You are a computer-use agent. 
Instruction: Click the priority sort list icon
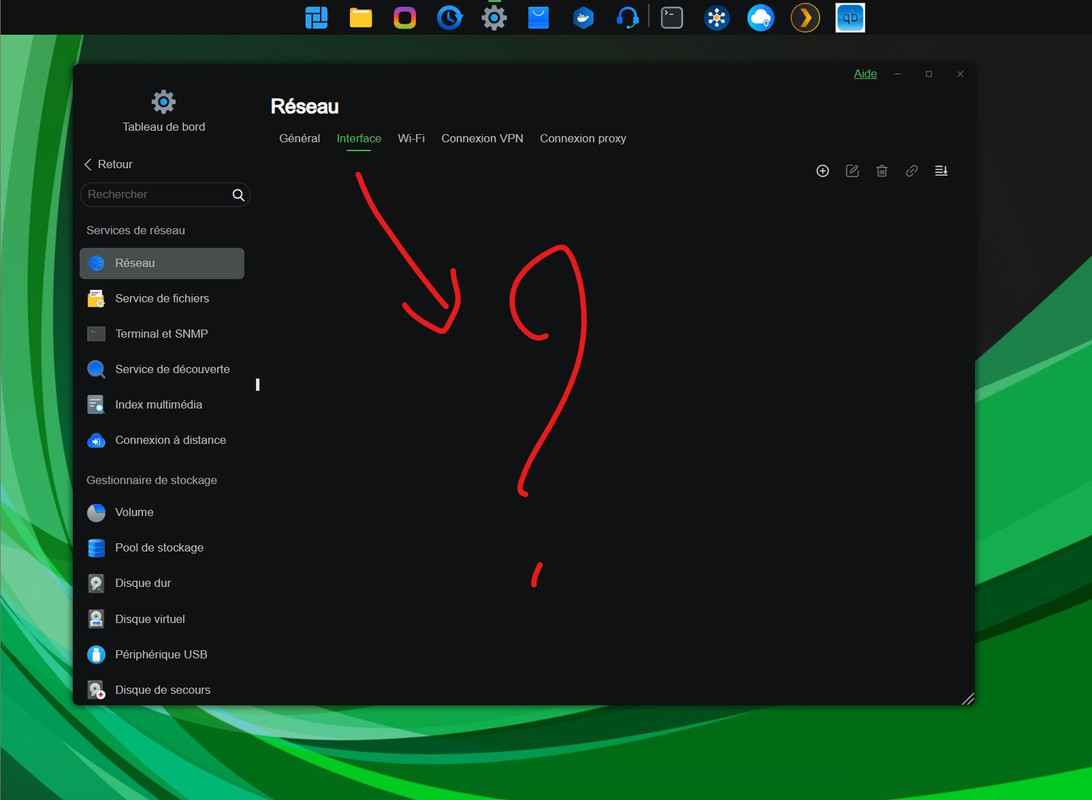(x=941, y=171)
